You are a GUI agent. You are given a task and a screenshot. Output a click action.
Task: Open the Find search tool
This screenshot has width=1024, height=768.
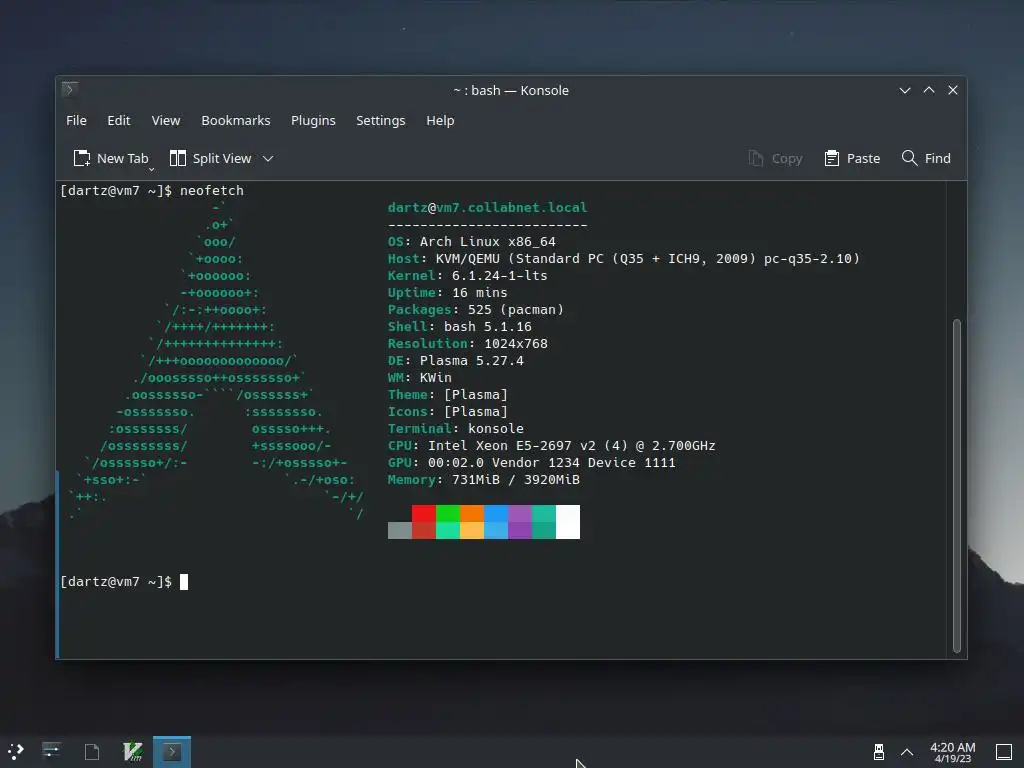[926, 159]
